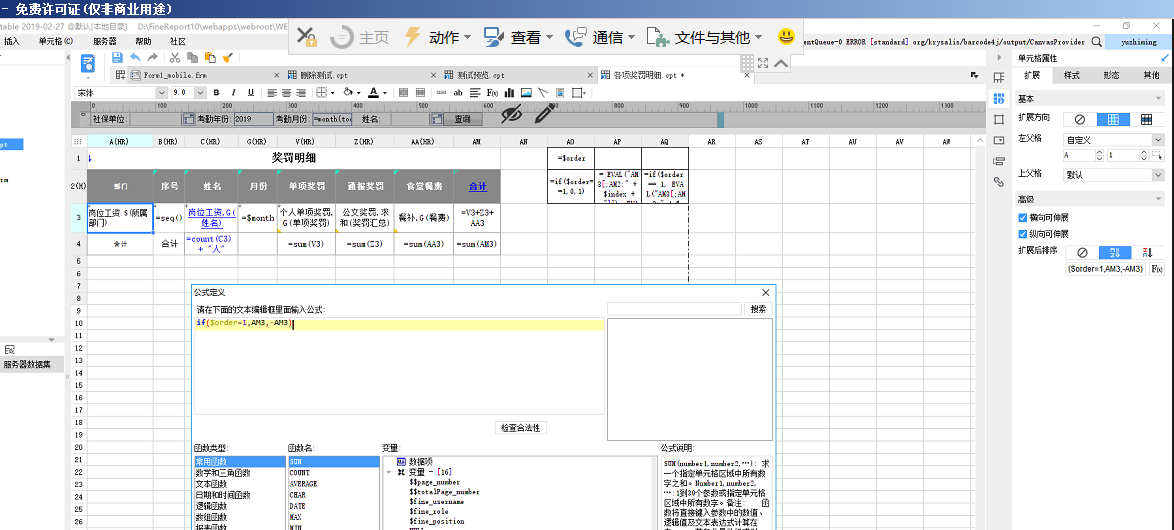Click the insert formula F(x) toolbar icon
The width and height of the screenshot is (1174, 530).
[492, 93]
